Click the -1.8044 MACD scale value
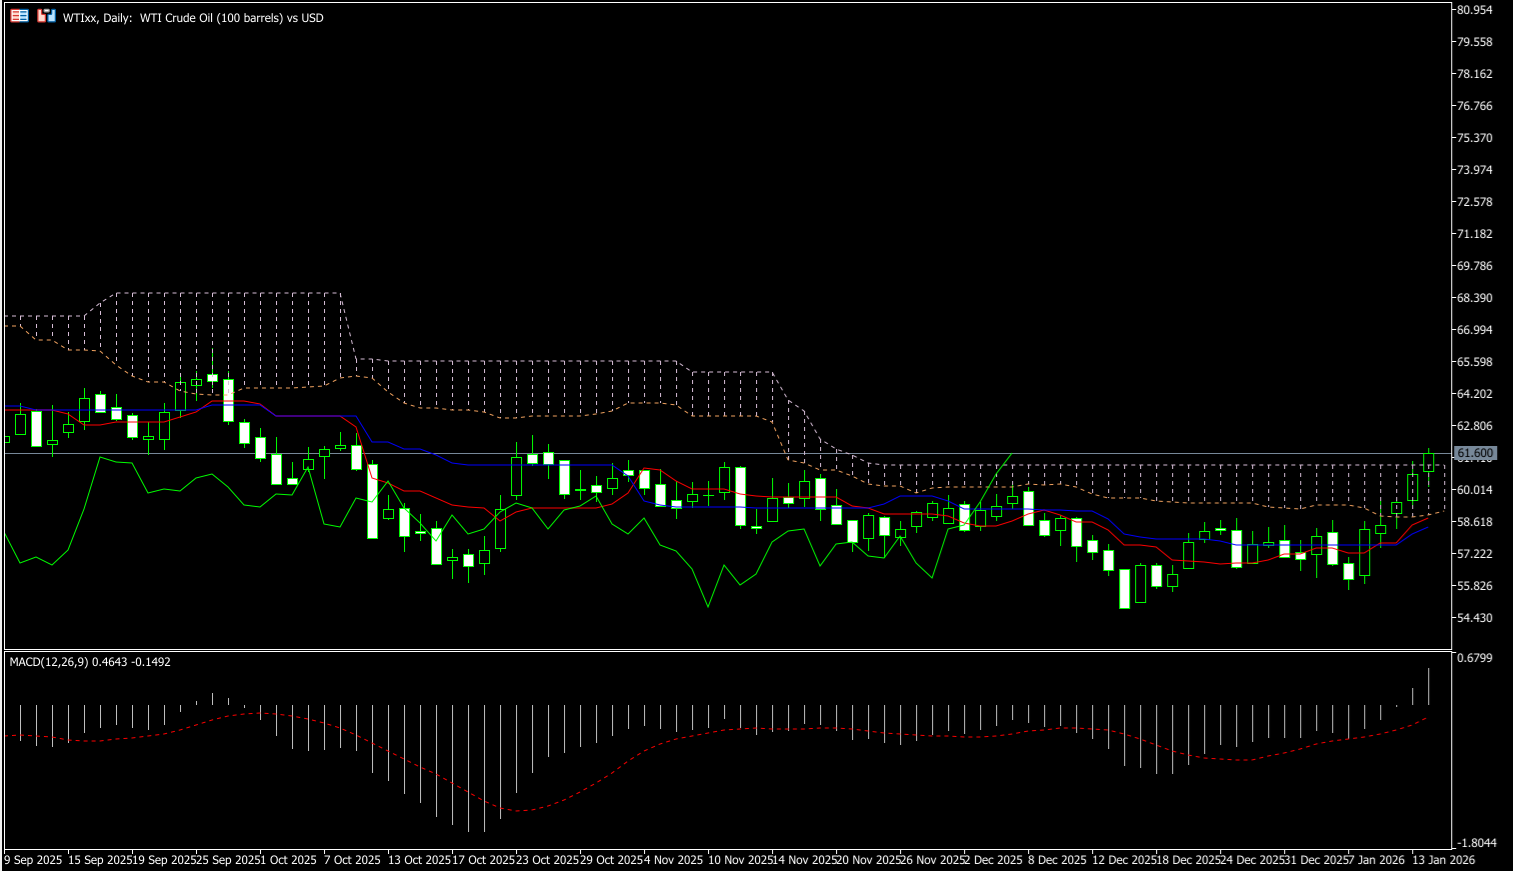Image resolution: width=1513 pixels, height=871 pixels. coord(1476,843)
